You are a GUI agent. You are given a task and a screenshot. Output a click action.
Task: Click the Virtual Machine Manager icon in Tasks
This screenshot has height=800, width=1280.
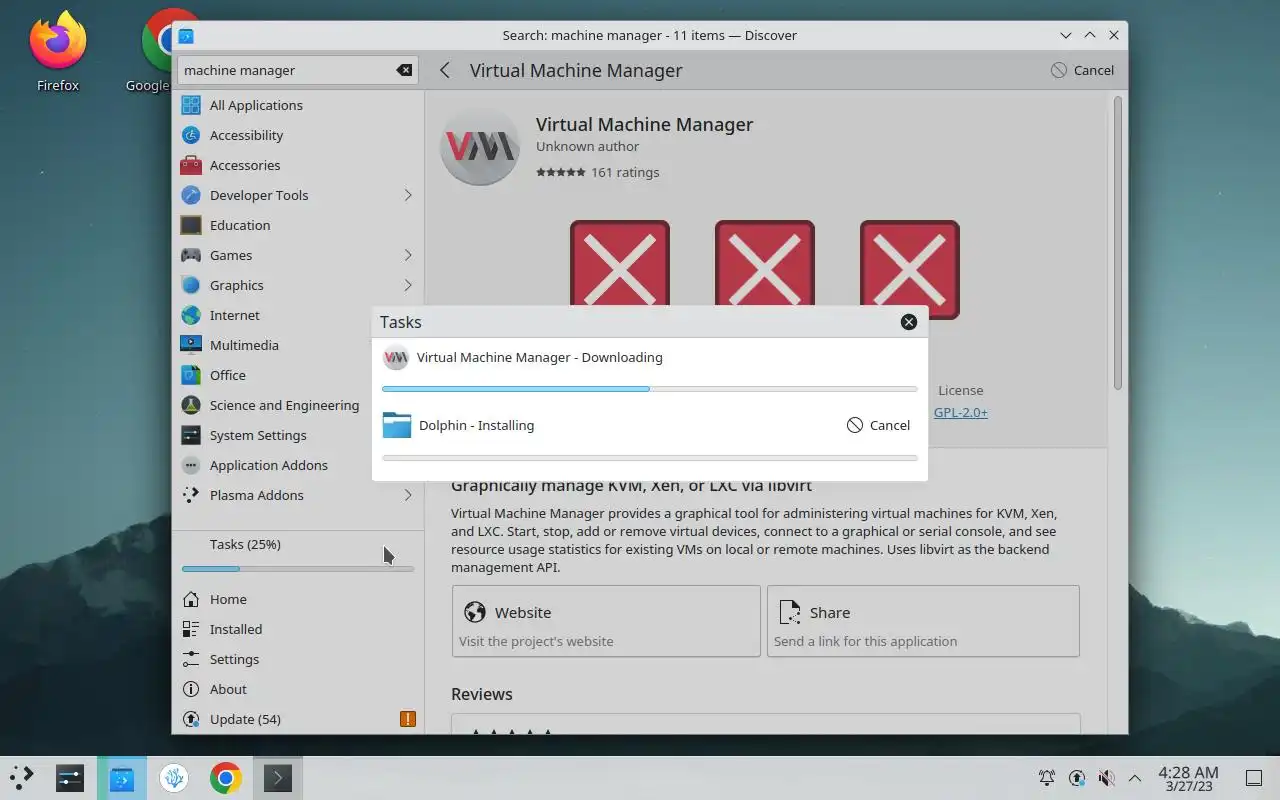tap(396, 357)
